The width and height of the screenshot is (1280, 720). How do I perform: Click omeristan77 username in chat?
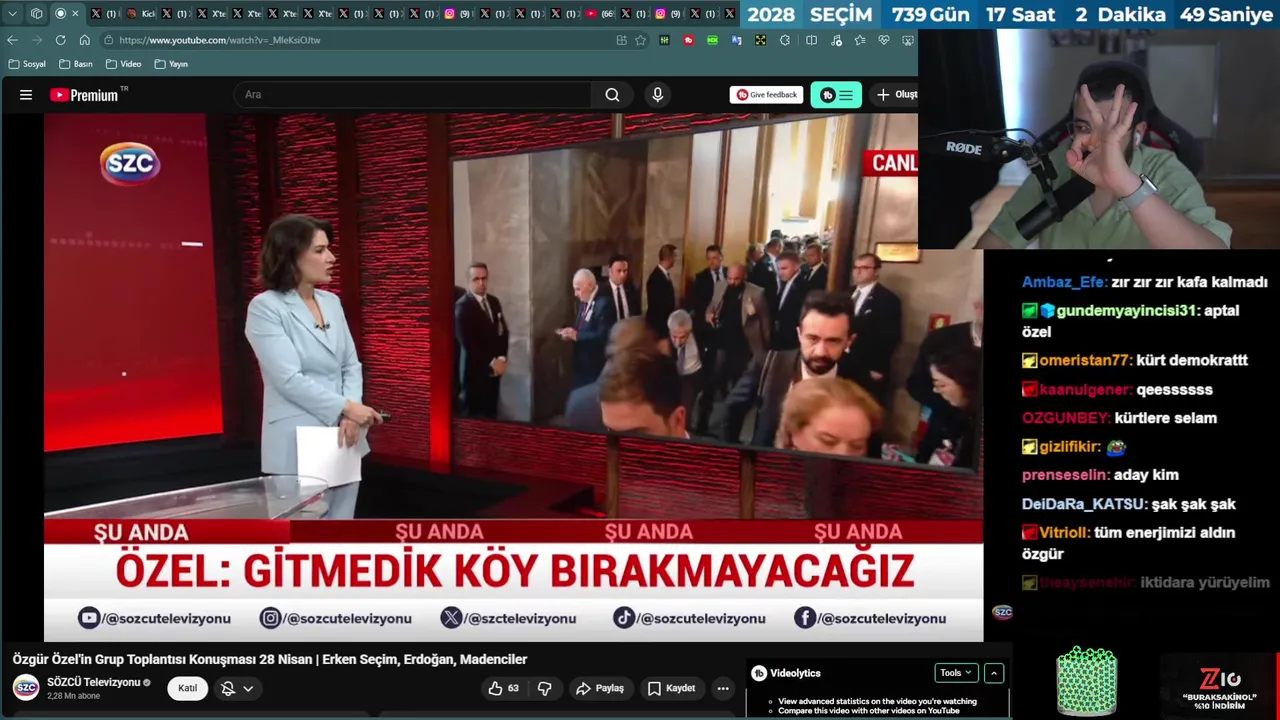click(1085, 360)
